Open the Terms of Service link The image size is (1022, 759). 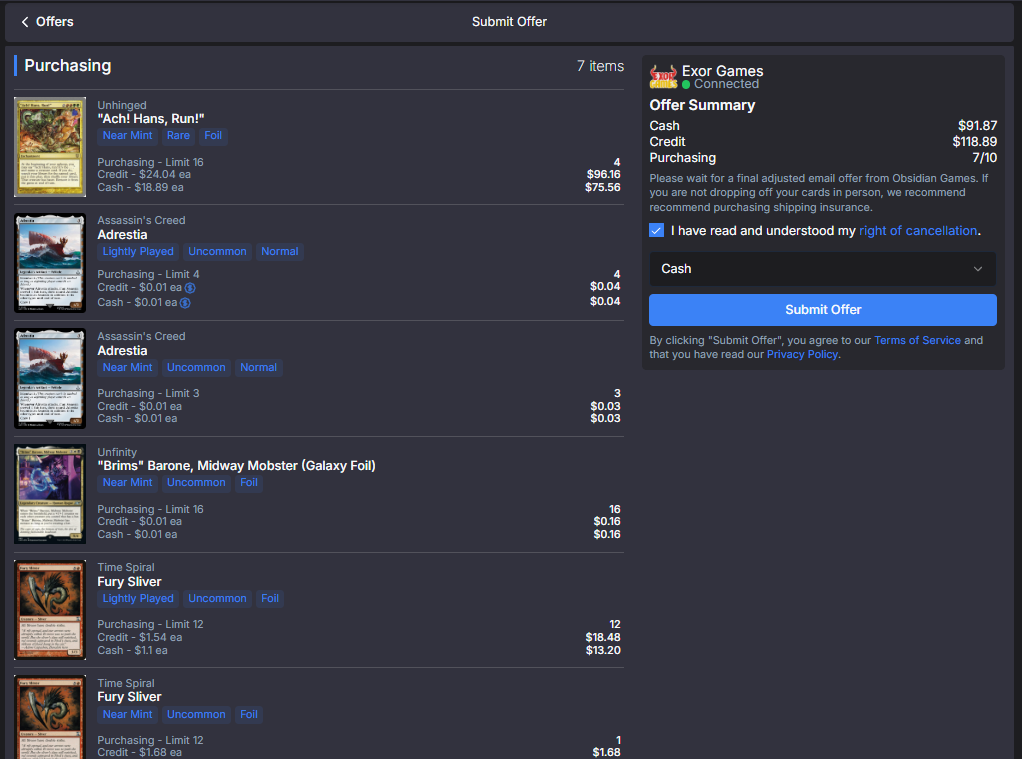click(917, 340)
